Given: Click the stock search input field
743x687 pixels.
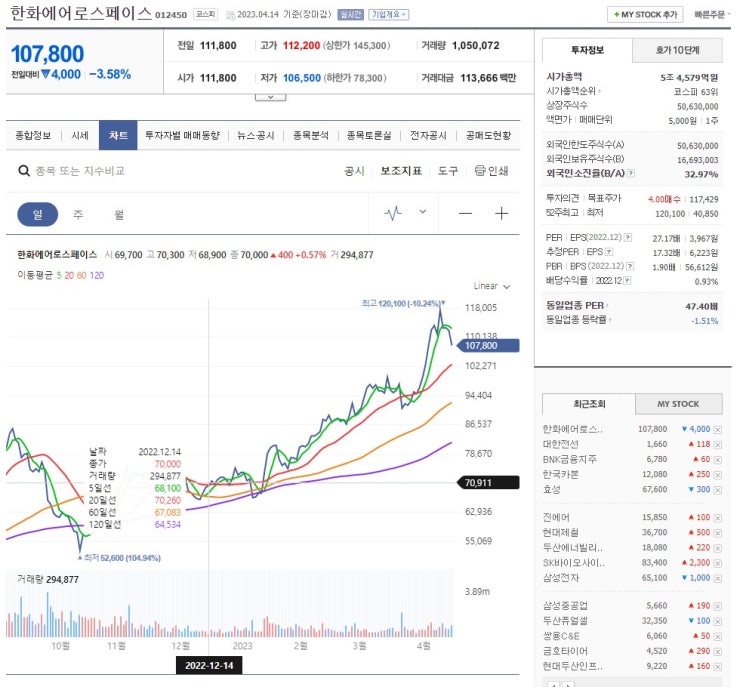Looking at the screenshot, I should (x=80, y=171).
